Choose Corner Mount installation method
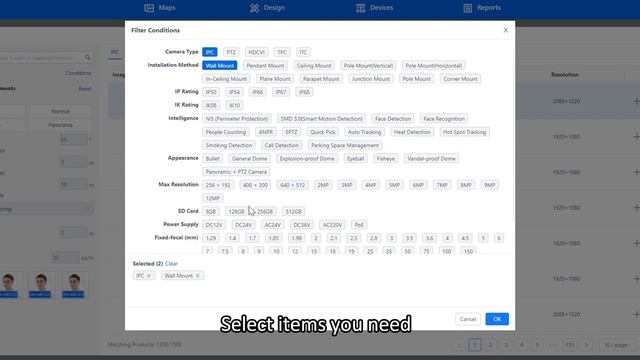Image resolution: width=640 pixels, height=360 pixels. coord(460,79)
